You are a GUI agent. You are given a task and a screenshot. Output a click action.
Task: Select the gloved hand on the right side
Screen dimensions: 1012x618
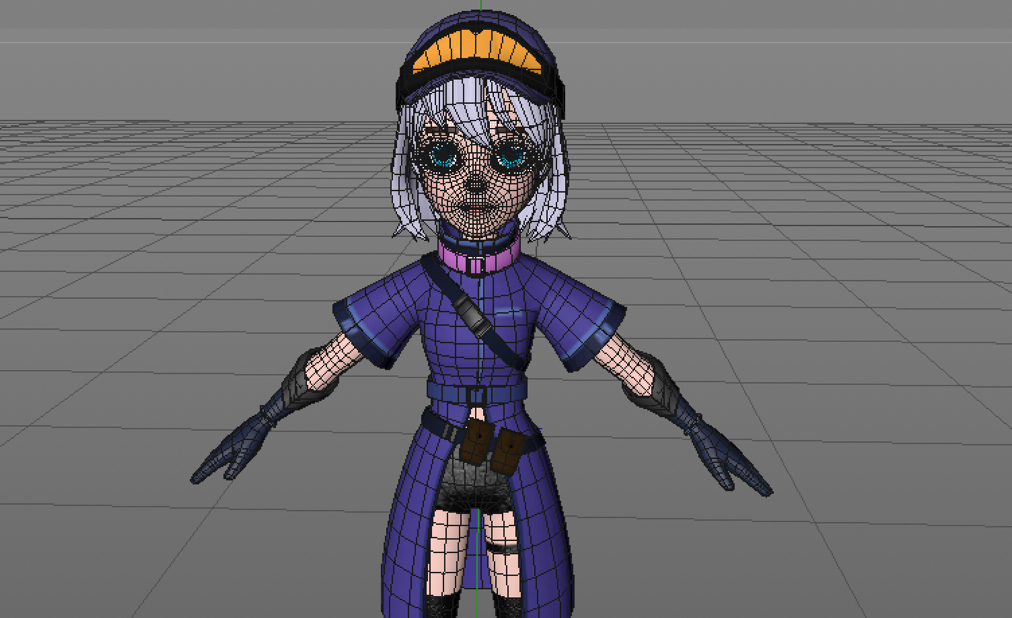tap(729, 457)
